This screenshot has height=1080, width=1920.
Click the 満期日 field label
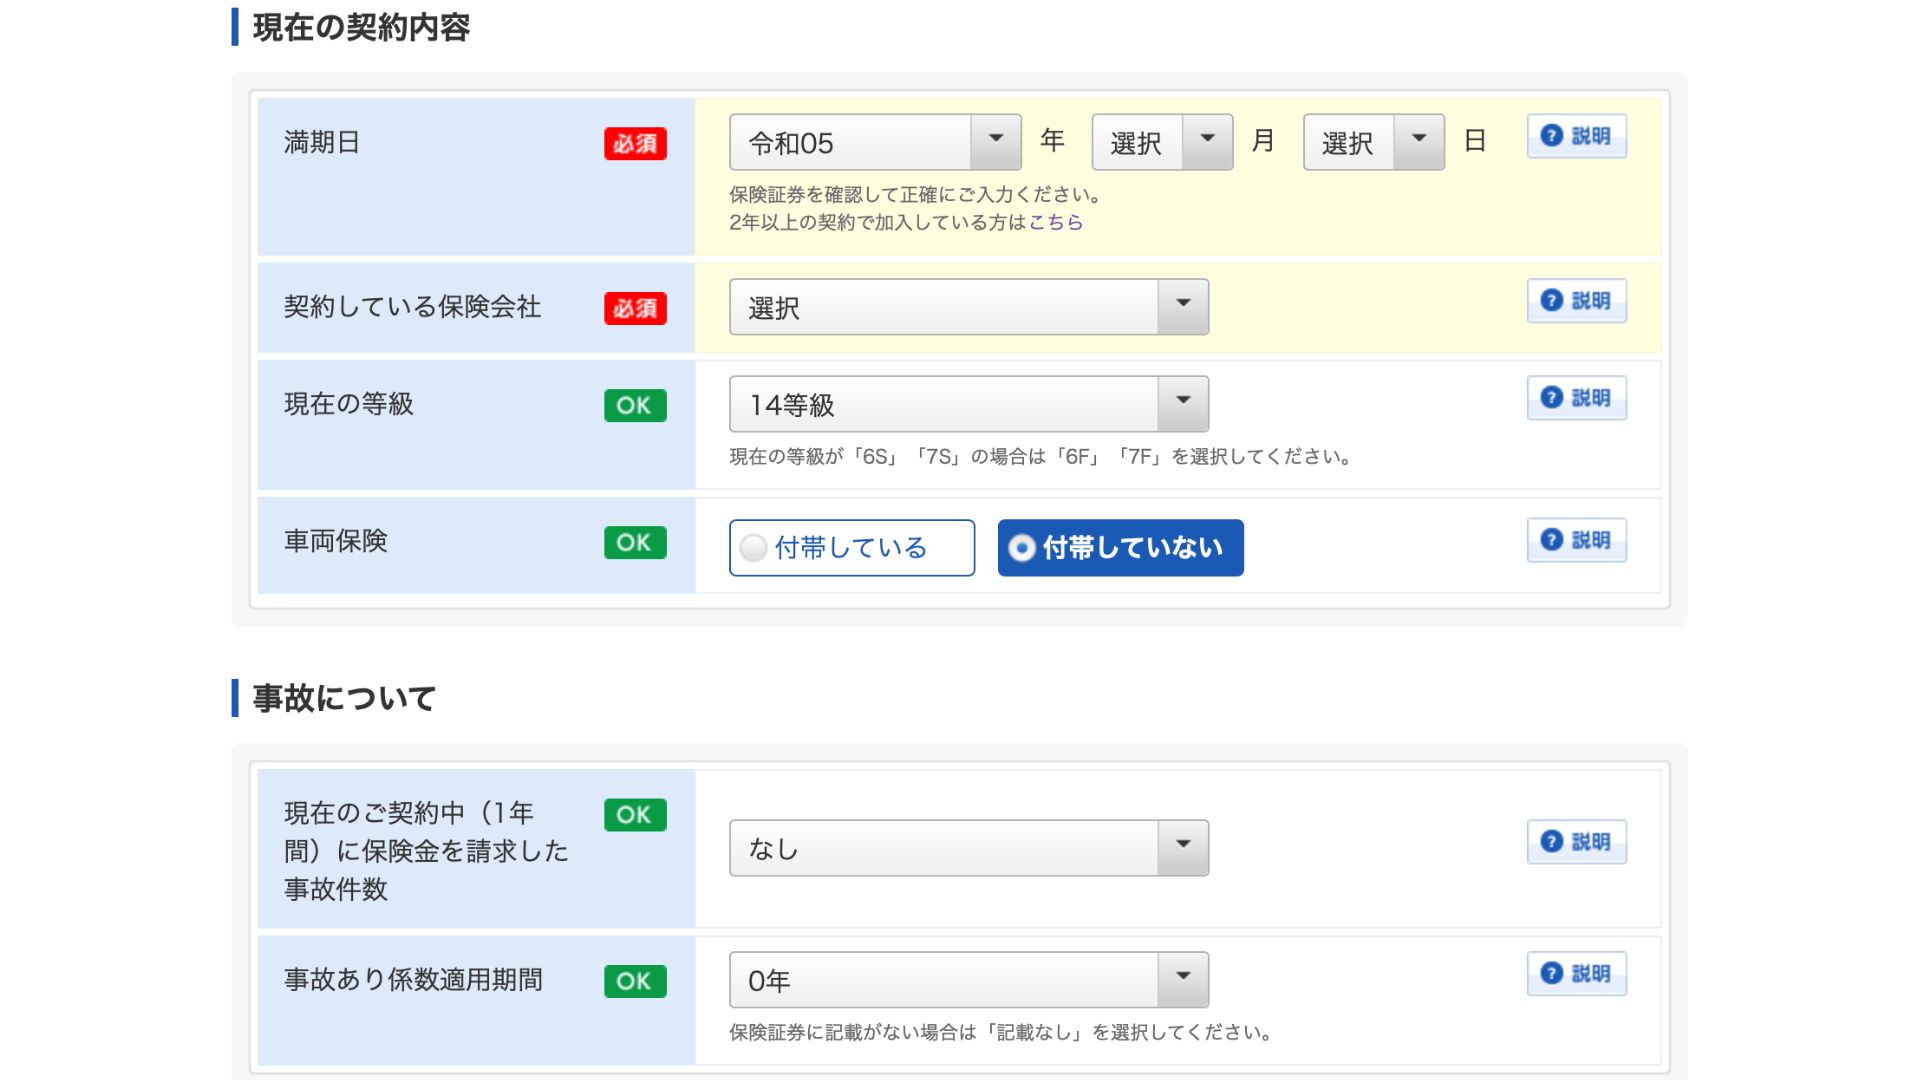(322, 142)
